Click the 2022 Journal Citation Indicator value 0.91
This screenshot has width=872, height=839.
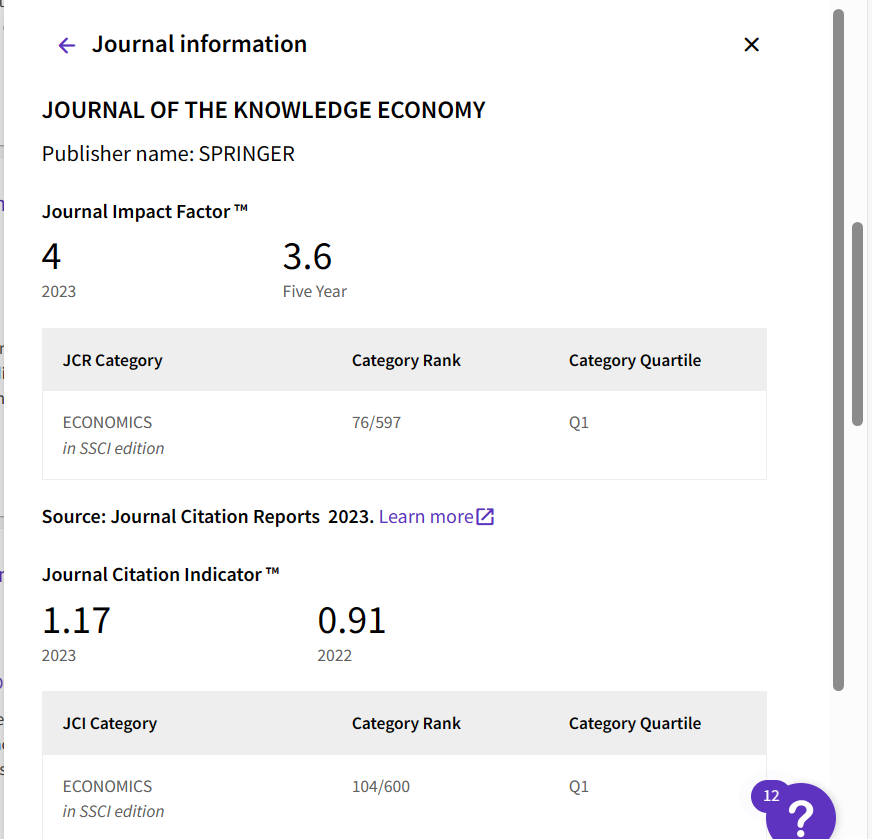pos(351,621)
